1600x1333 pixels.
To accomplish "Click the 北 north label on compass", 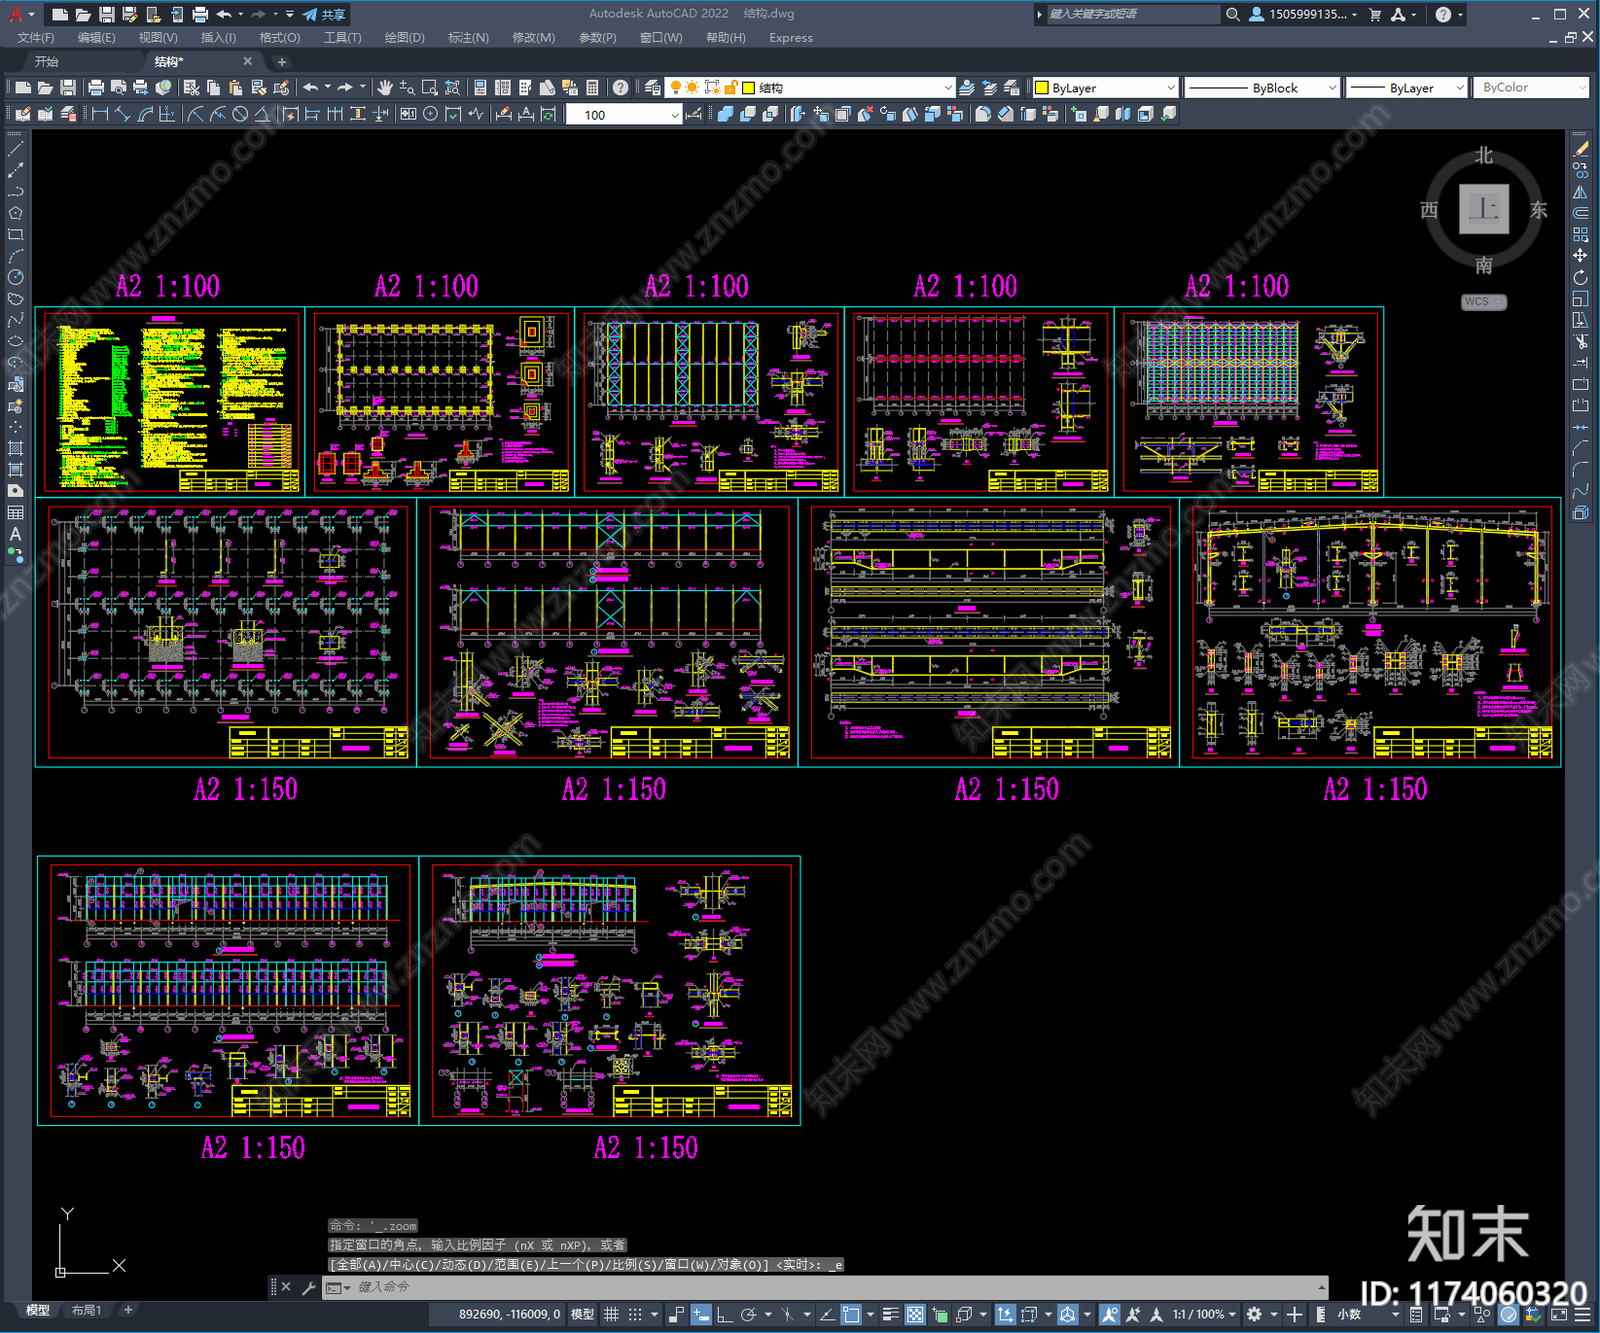I will [x=1484, y=156].
